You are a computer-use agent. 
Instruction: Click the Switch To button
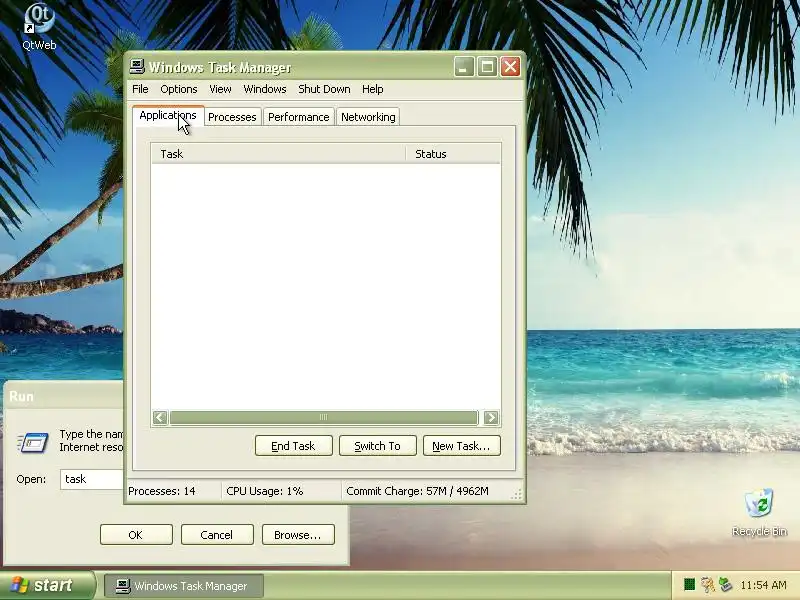[378, 446]
